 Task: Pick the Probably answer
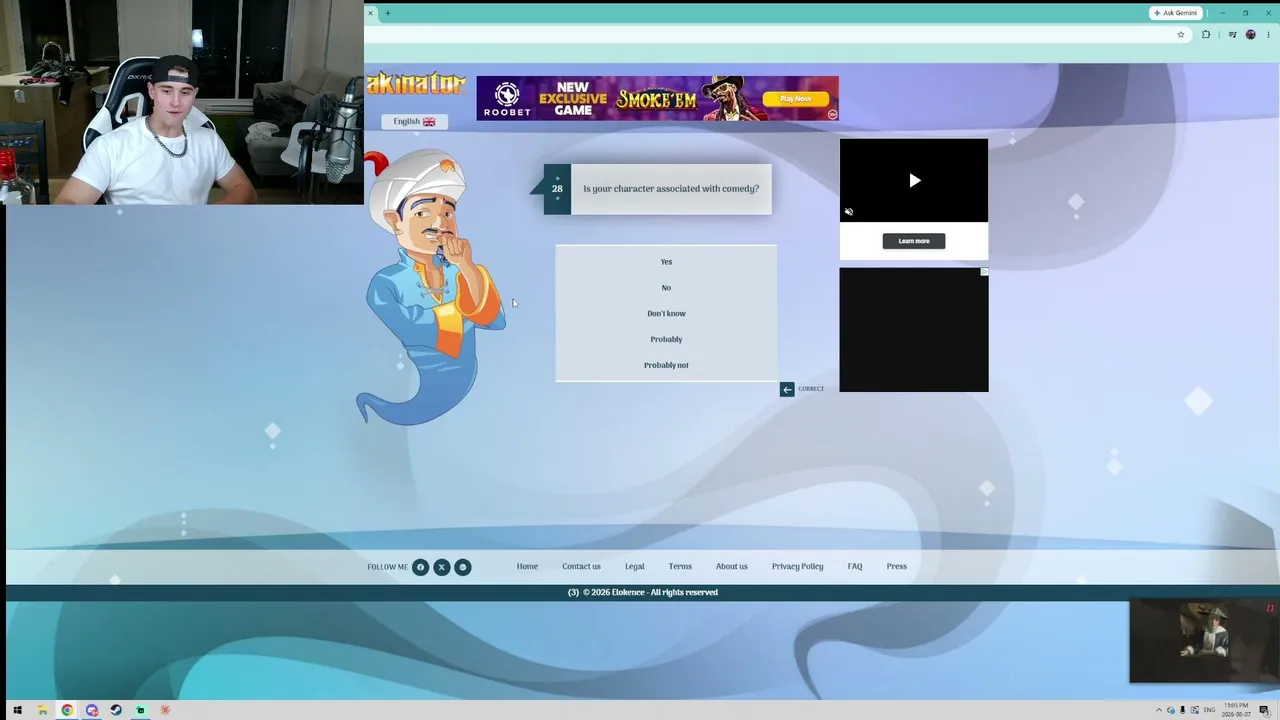click(x=666, y=340)
